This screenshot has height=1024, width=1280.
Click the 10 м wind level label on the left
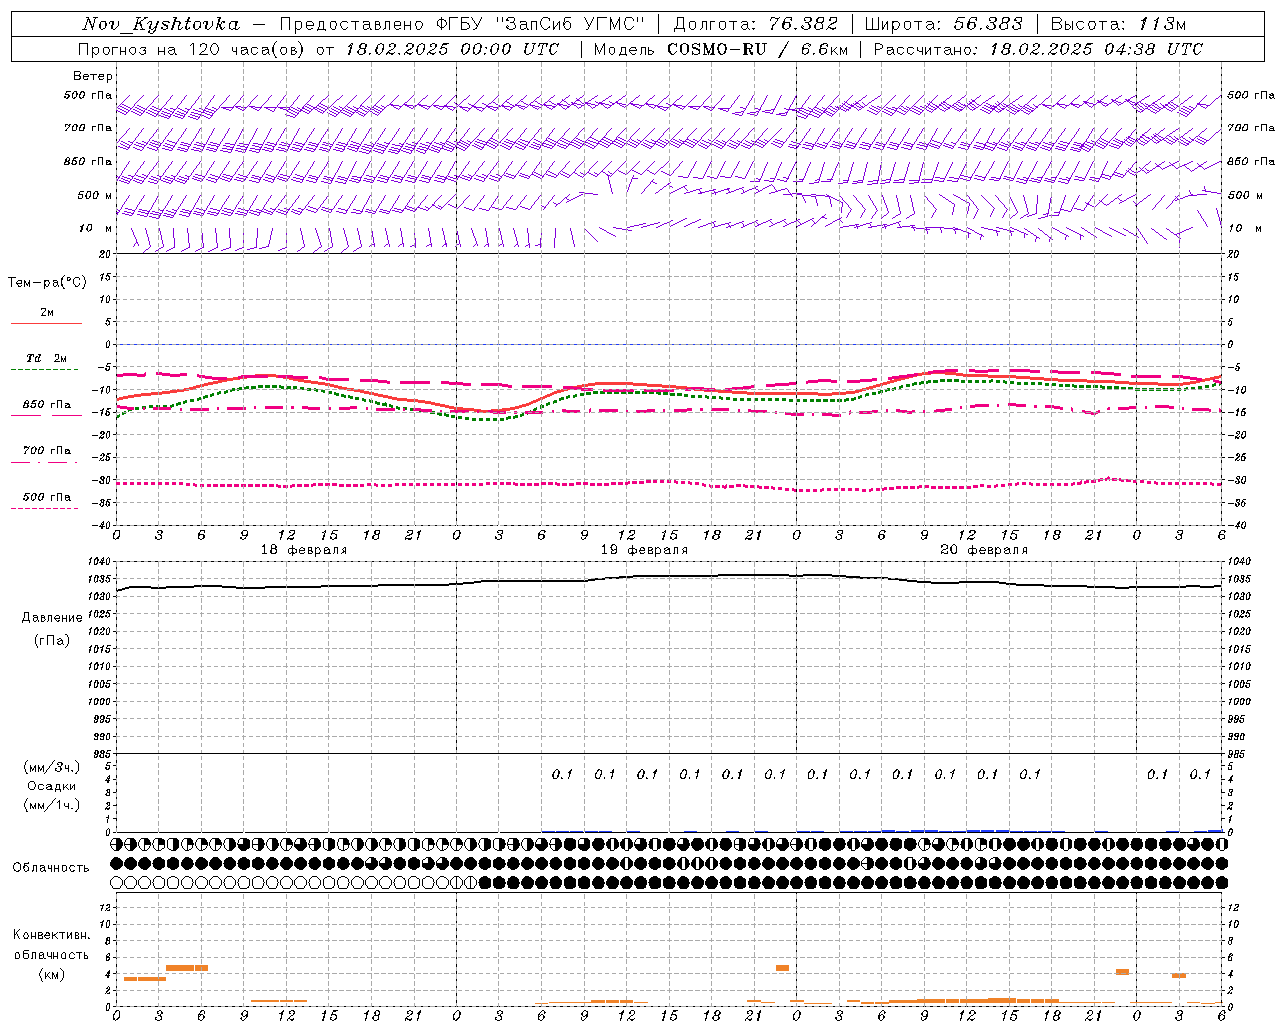[x=94, y=228]
